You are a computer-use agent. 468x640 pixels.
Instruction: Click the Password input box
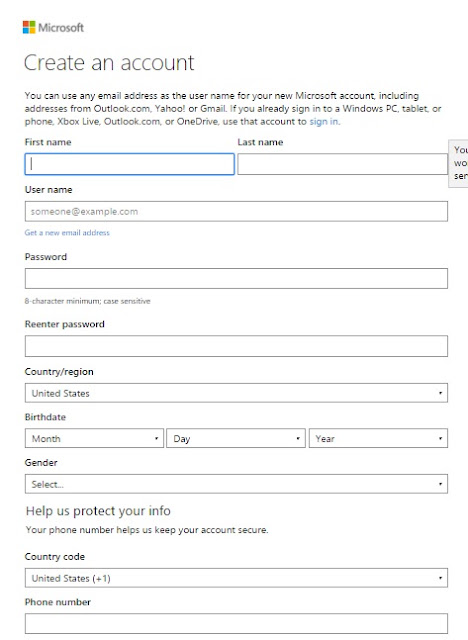(x=236, y=278)
